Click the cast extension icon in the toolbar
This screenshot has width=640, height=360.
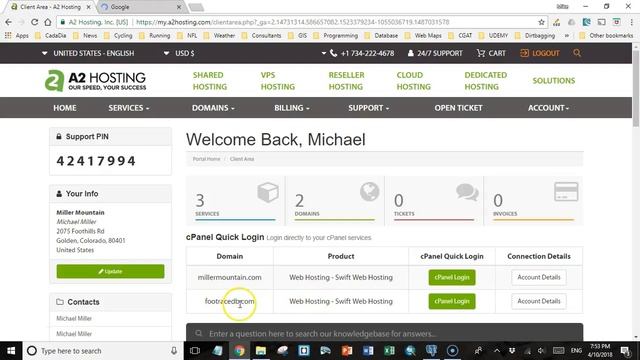tap(601, 22)
